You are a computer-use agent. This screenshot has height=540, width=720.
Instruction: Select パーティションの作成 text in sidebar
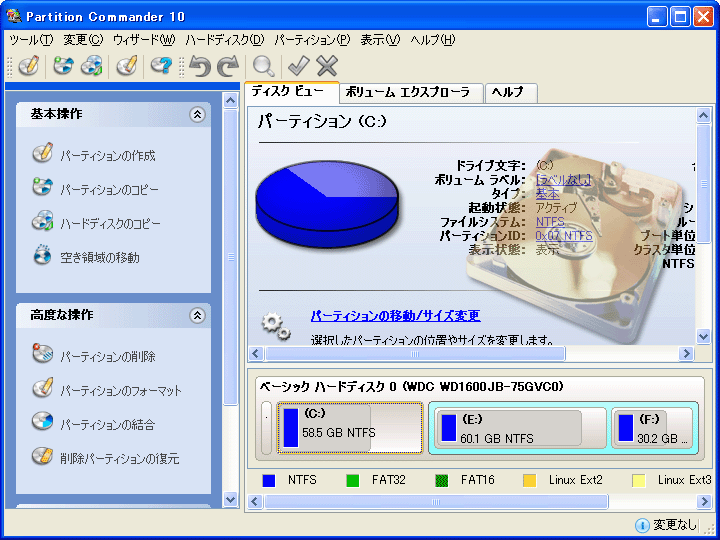coord(108,156)
